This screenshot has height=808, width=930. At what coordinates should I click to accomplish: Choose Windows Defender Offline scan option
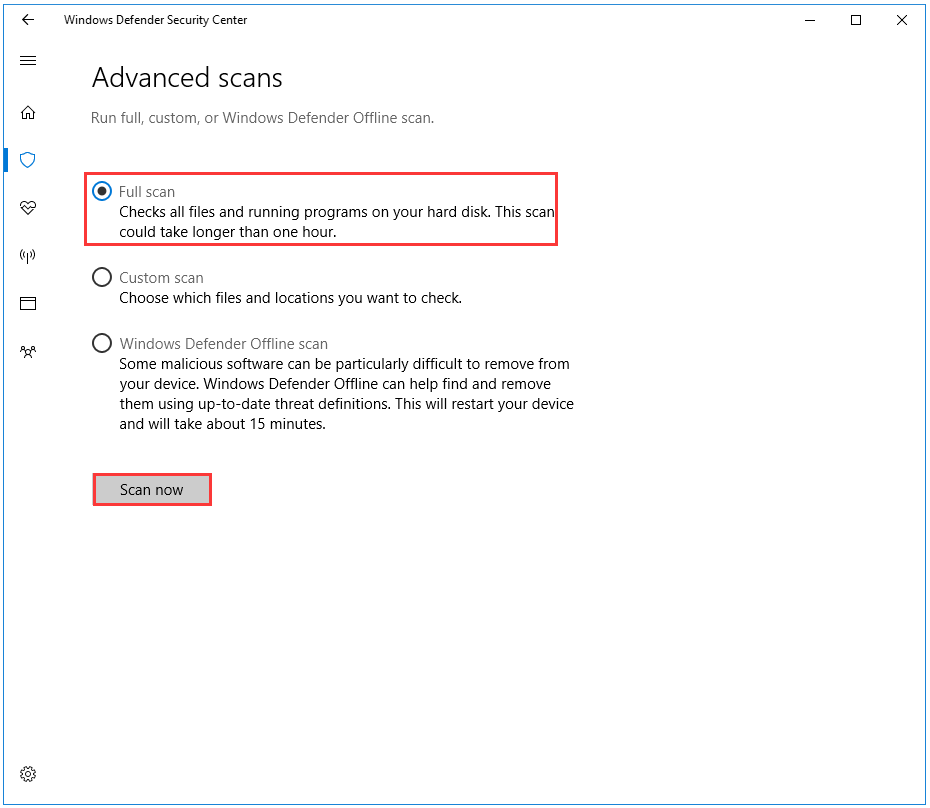102,343
